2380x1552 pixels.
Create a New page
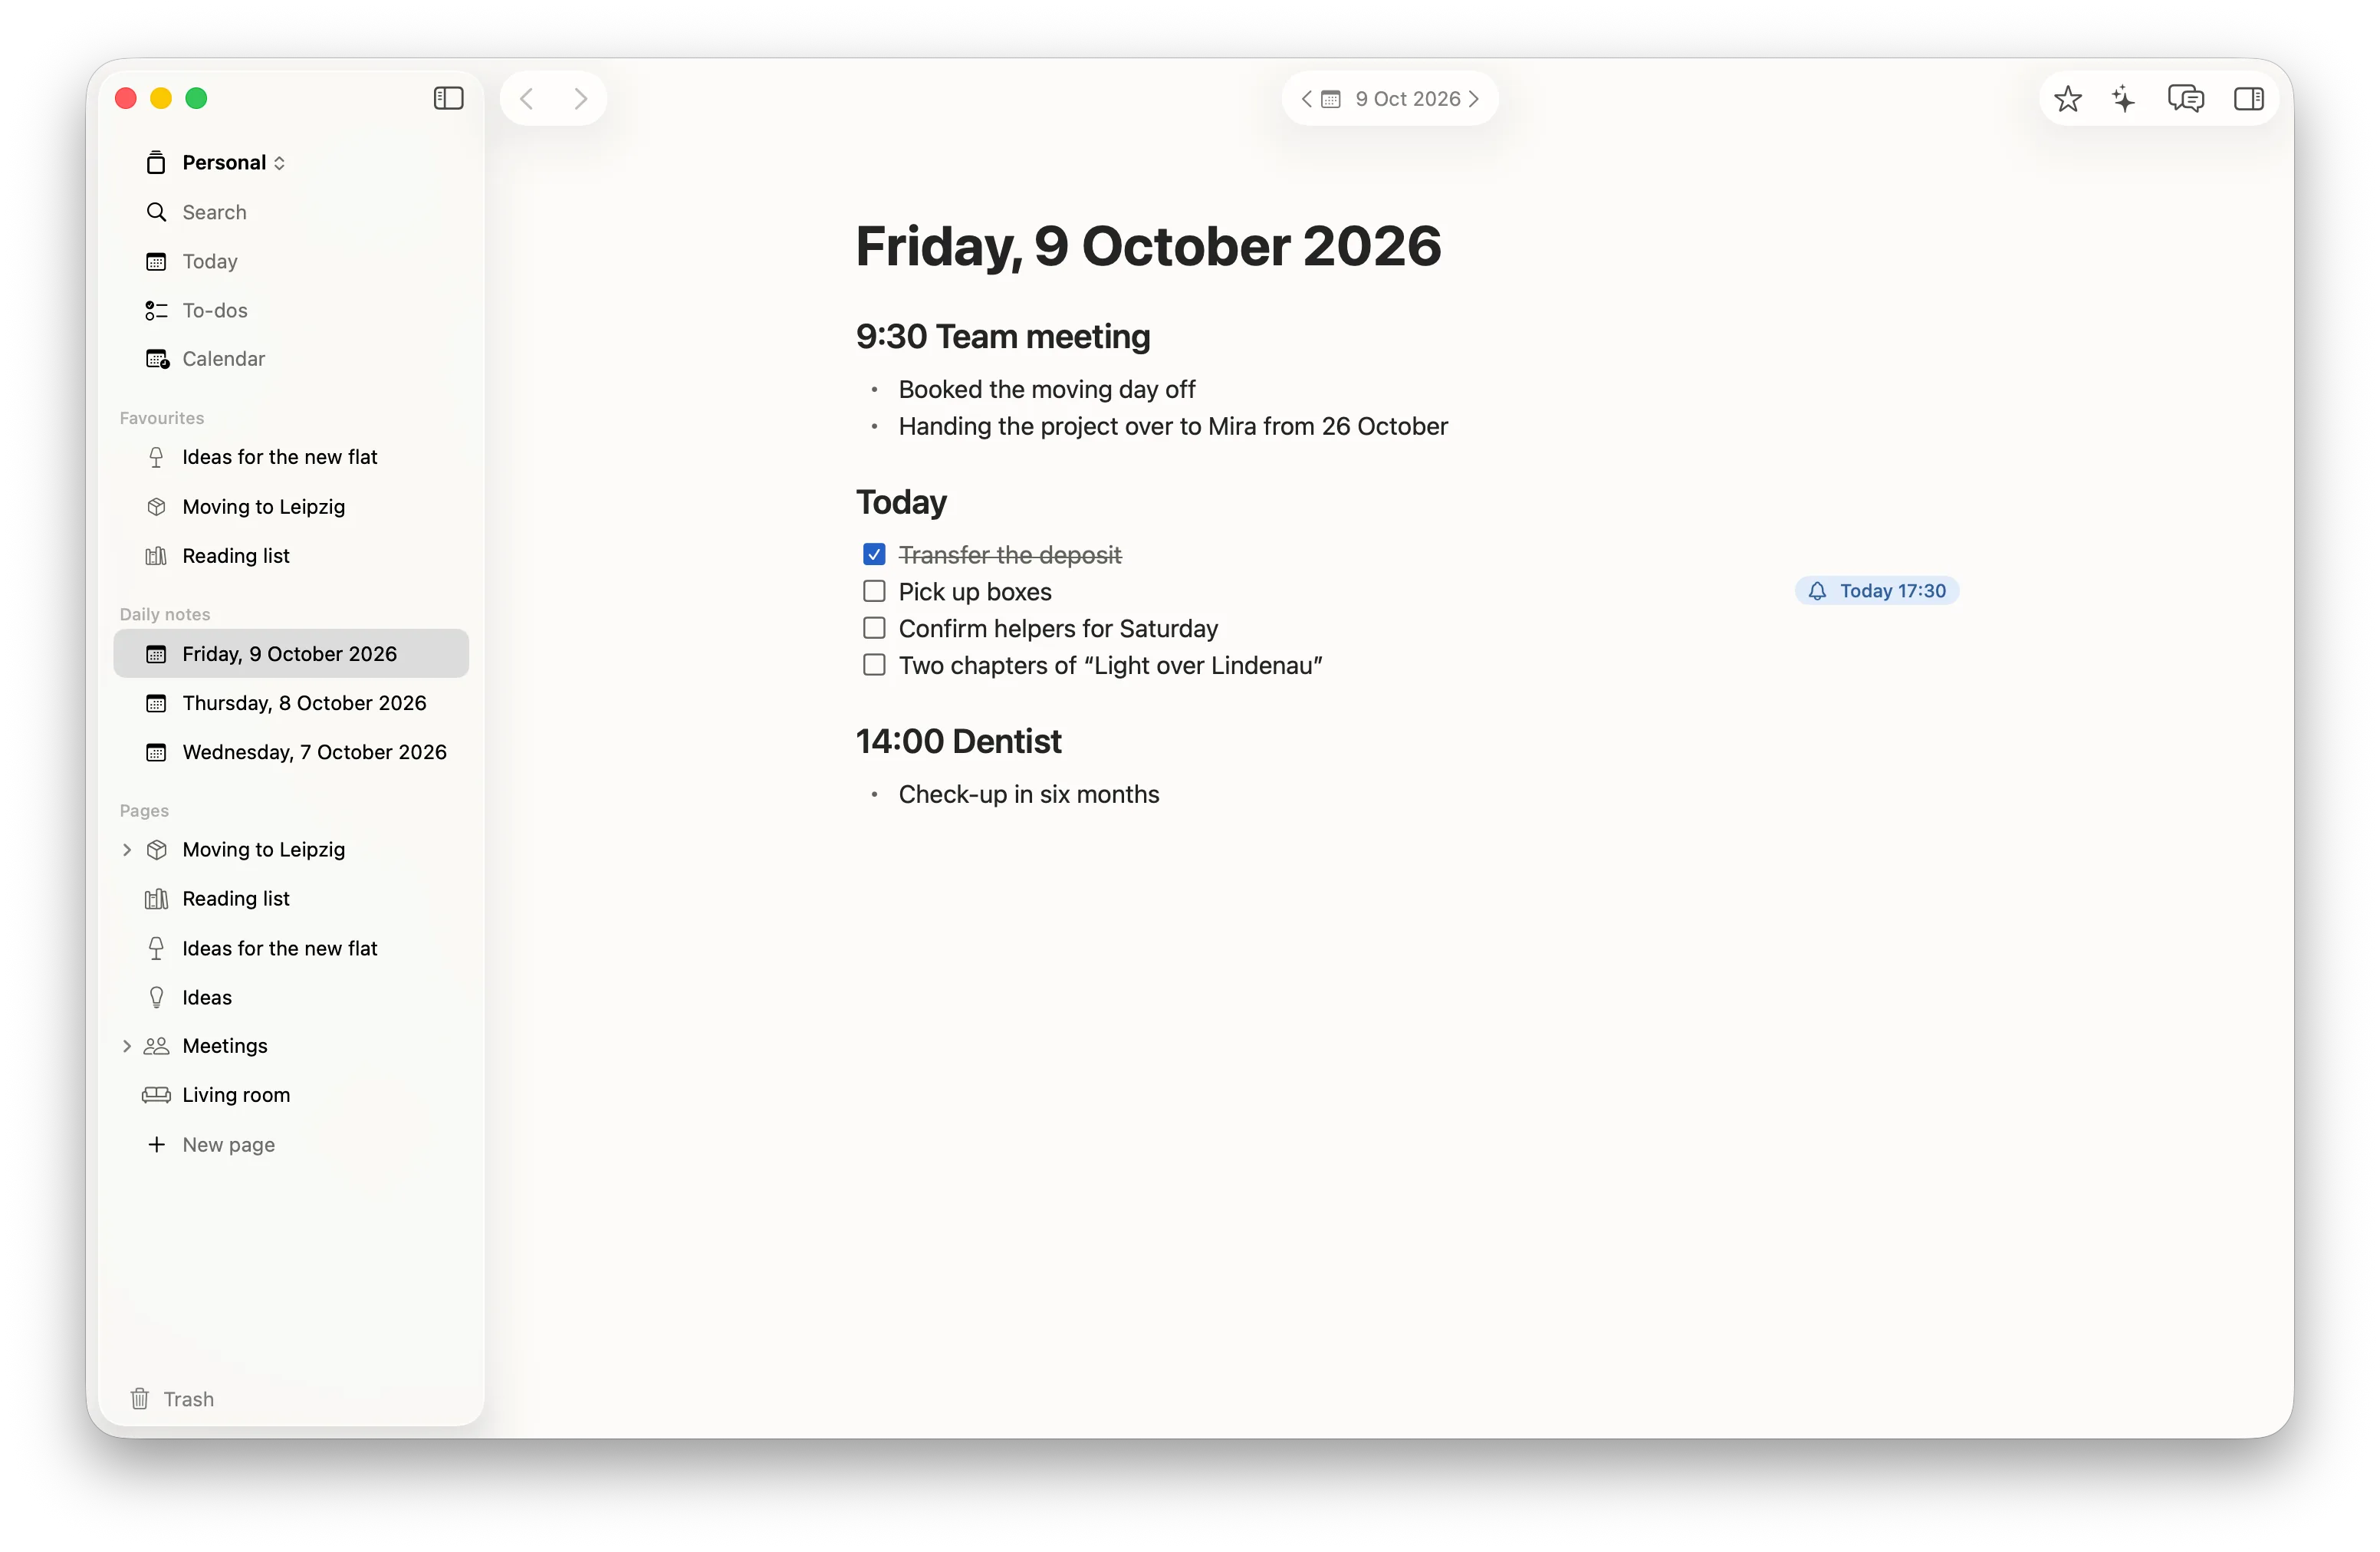click(290, 1144)
